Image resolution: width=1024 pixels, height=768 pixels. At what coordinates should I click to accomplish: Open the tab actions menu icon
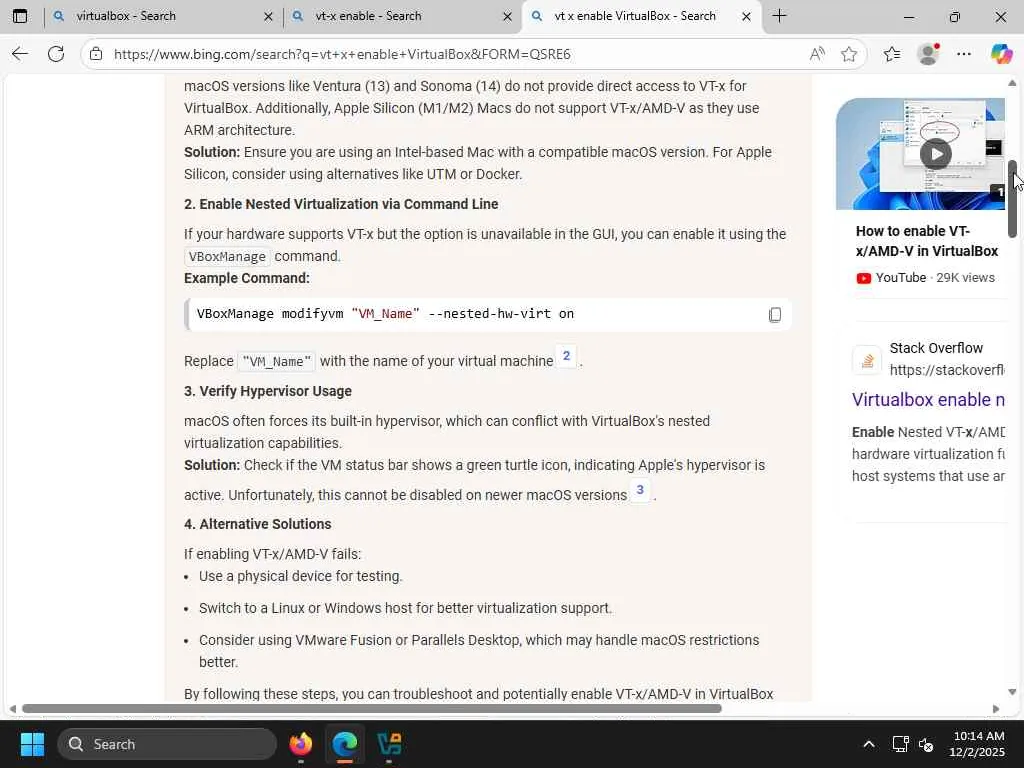click(x=20, y=16)
